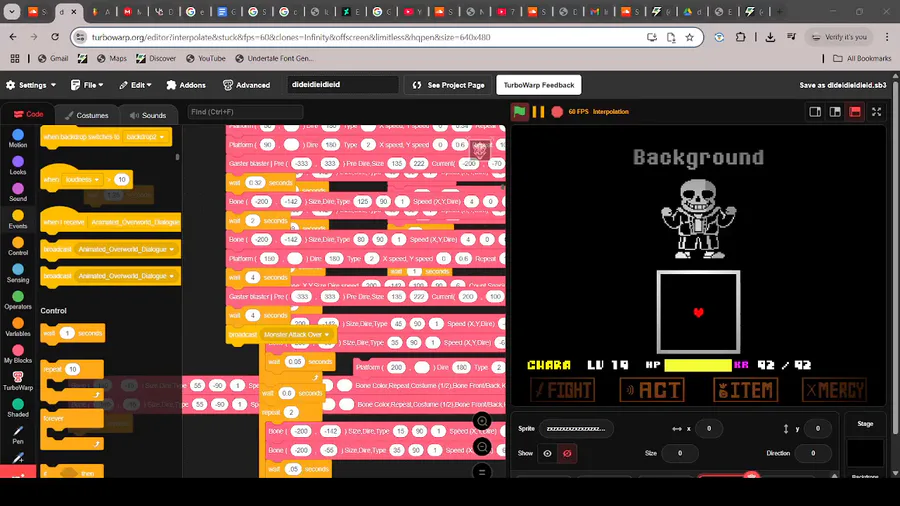The height and width of the screenshot is (506, 900).
Task: Reset workspace zoom with equals icon
Action: [x=482, y=472]
